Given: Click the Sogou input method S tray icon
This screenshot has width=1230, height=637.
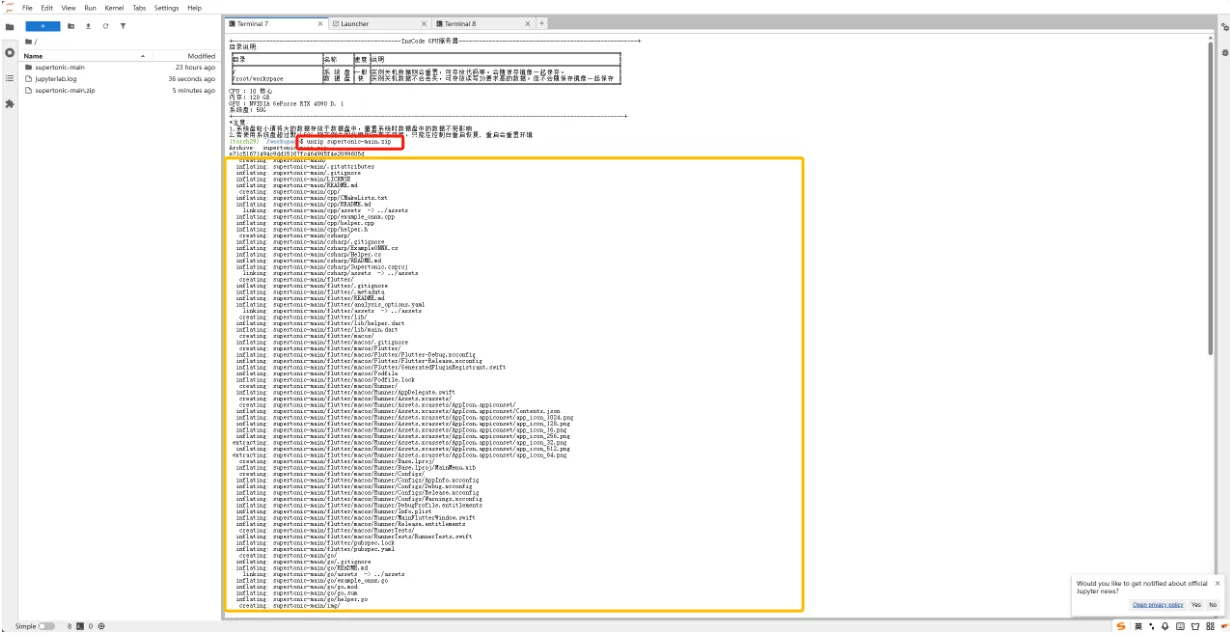Looking at the screenshot, I should [x=1121, y=626].
